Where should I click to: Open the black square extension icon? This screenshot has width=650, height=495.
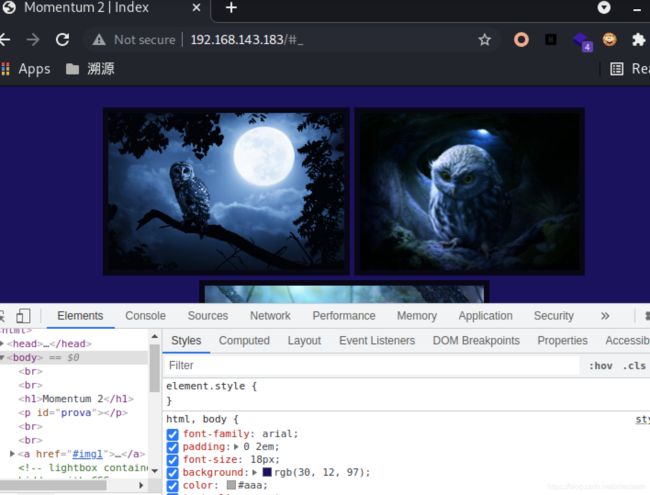coord(551,40)
